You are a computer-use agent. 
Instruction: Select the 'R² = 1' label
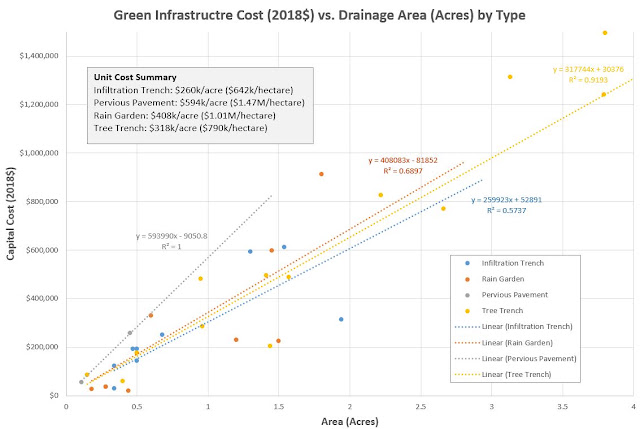pyautogui.click(x=171, y=247)
